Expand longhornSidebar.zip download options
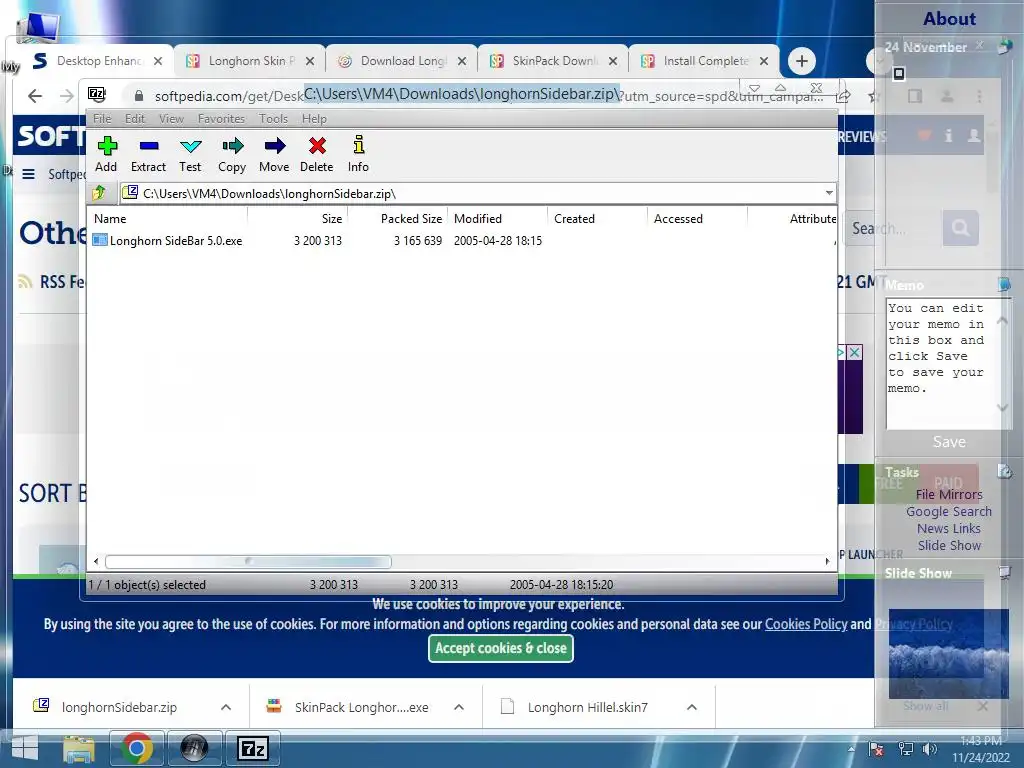1024x768 pixels. pyautogui.click(x=226, y=707)
